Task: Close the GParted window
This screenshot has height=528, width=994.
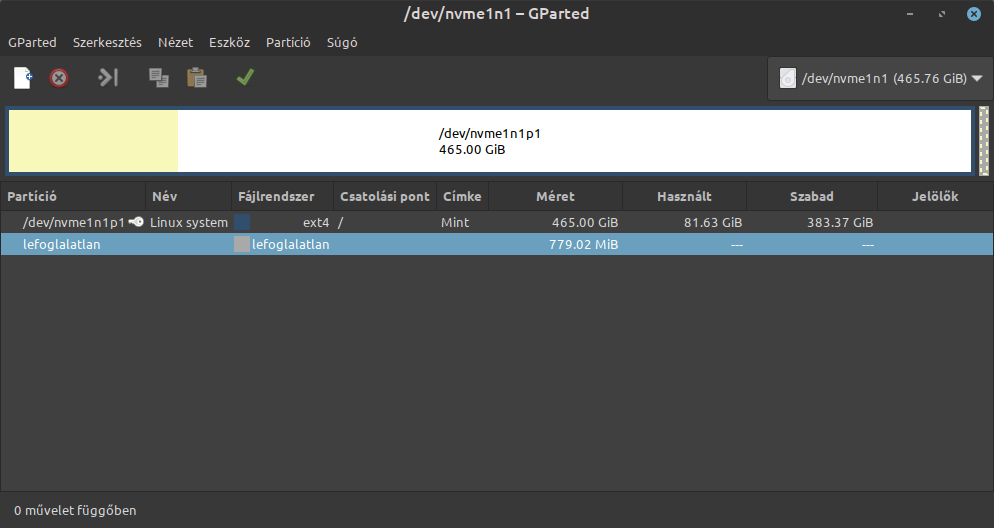Action: point(974,14)
